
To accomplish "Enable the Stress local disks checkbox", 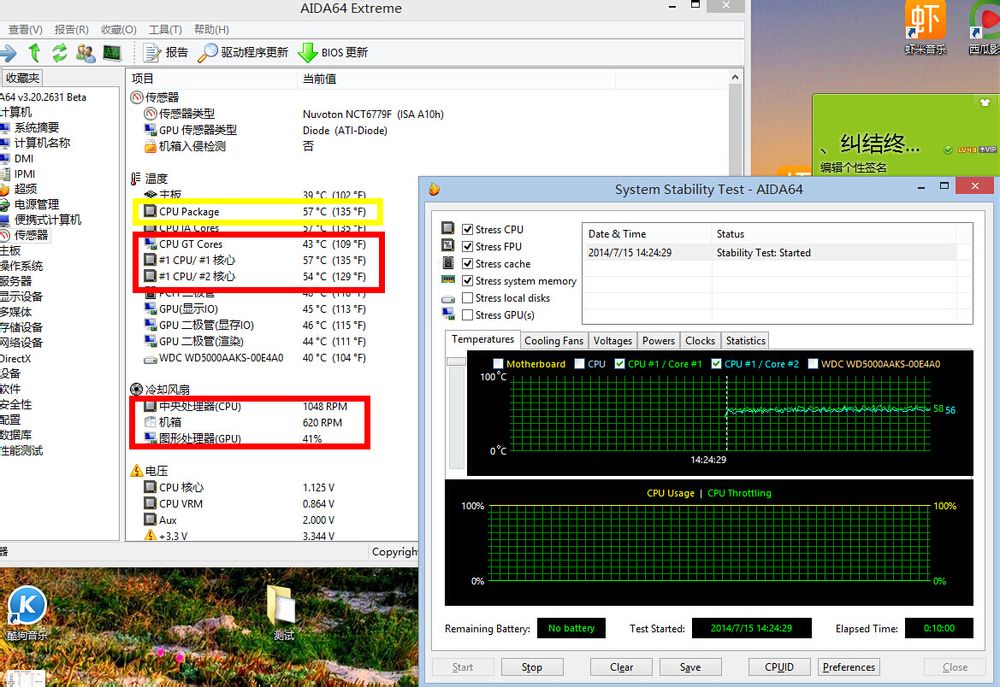I will coord(467,298).
